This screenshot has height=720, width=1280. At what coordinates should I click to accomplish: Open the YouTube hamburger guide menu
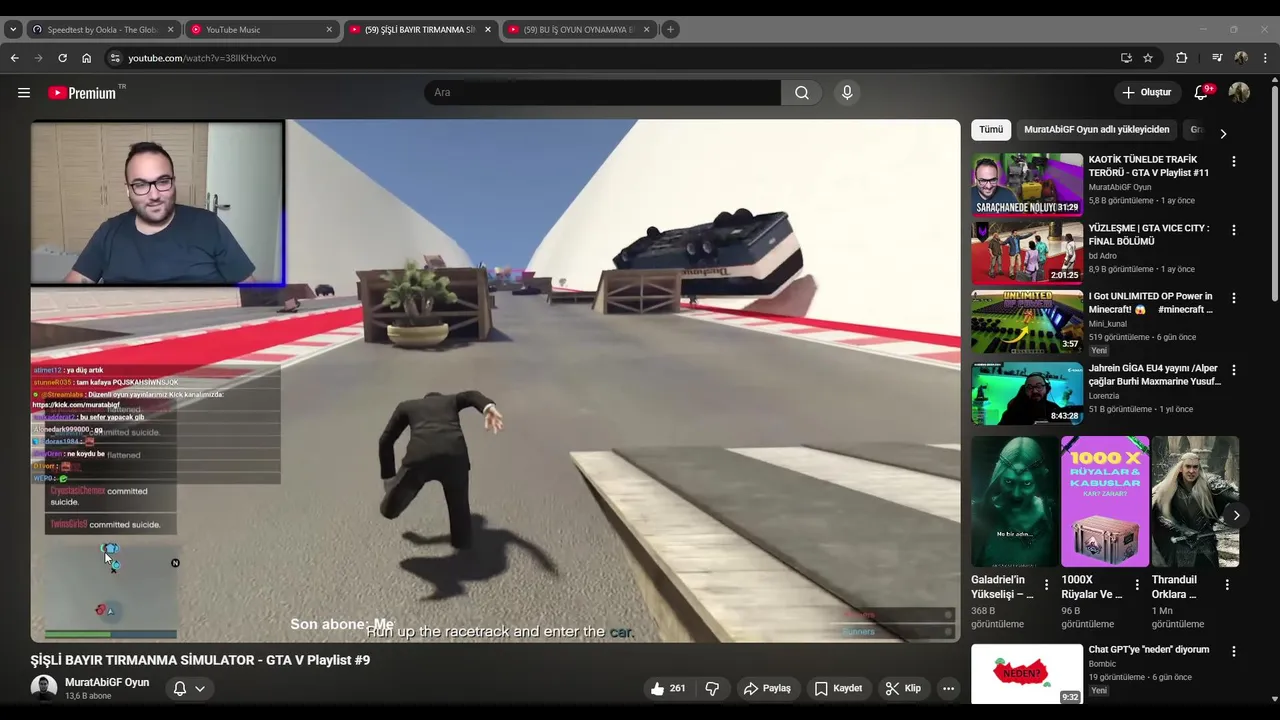(24, 93)
